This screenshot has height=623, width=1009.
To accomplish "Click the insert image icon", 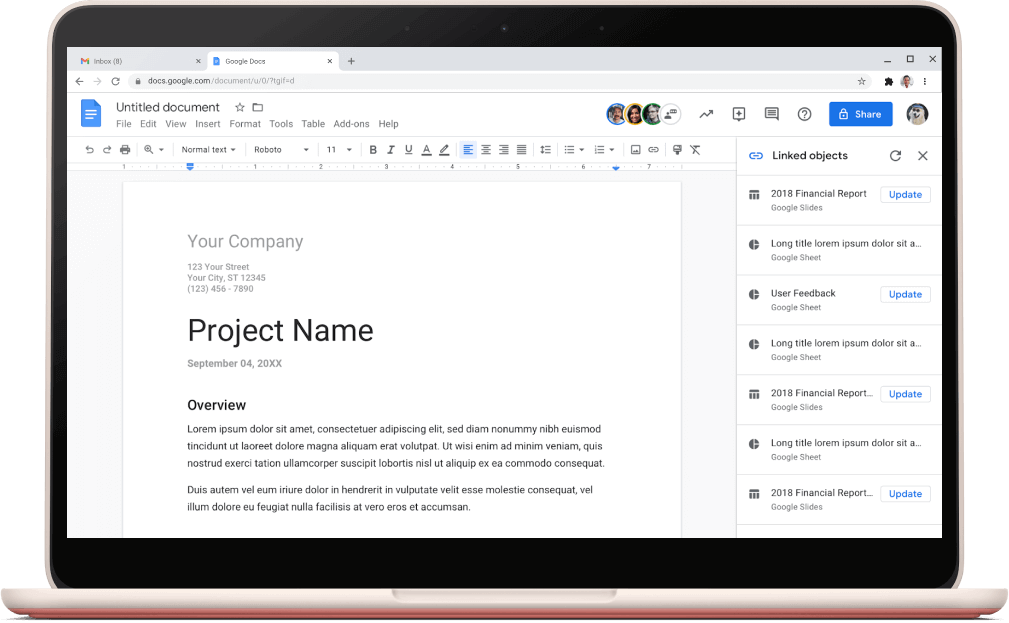I will (x=635, y=150).
